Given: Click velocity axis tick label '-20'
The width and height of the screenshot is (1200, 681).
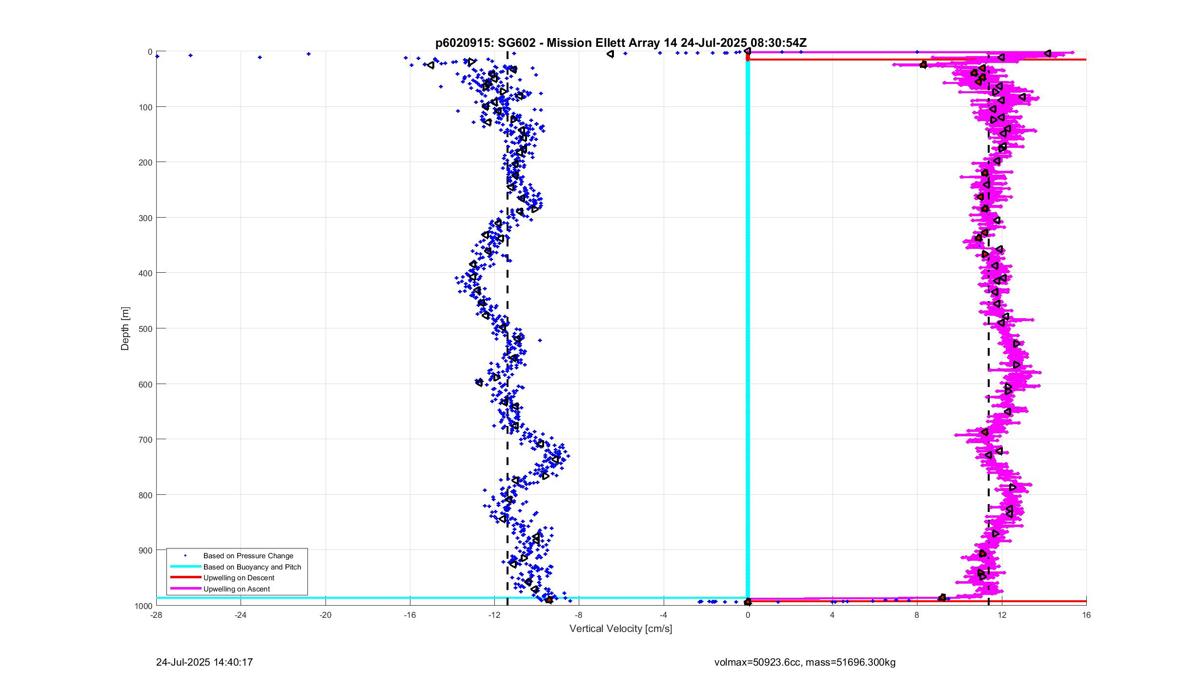Looking at the screenshot, I should [325, 615].
